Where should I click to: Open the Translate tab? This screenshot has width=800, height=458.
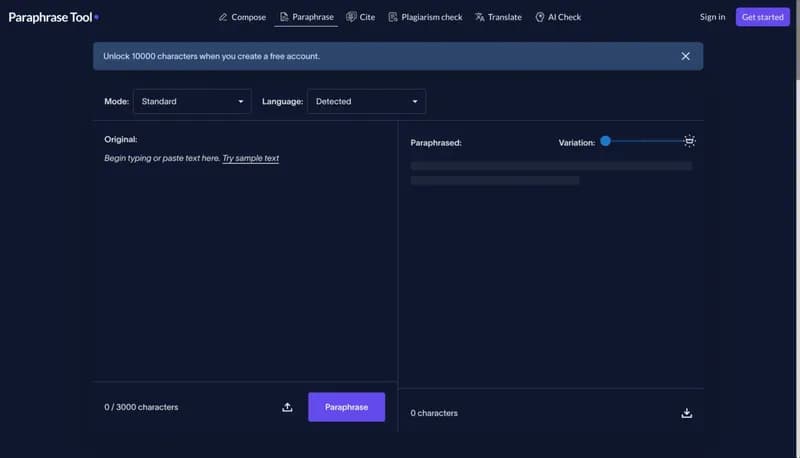pos(498,17)
